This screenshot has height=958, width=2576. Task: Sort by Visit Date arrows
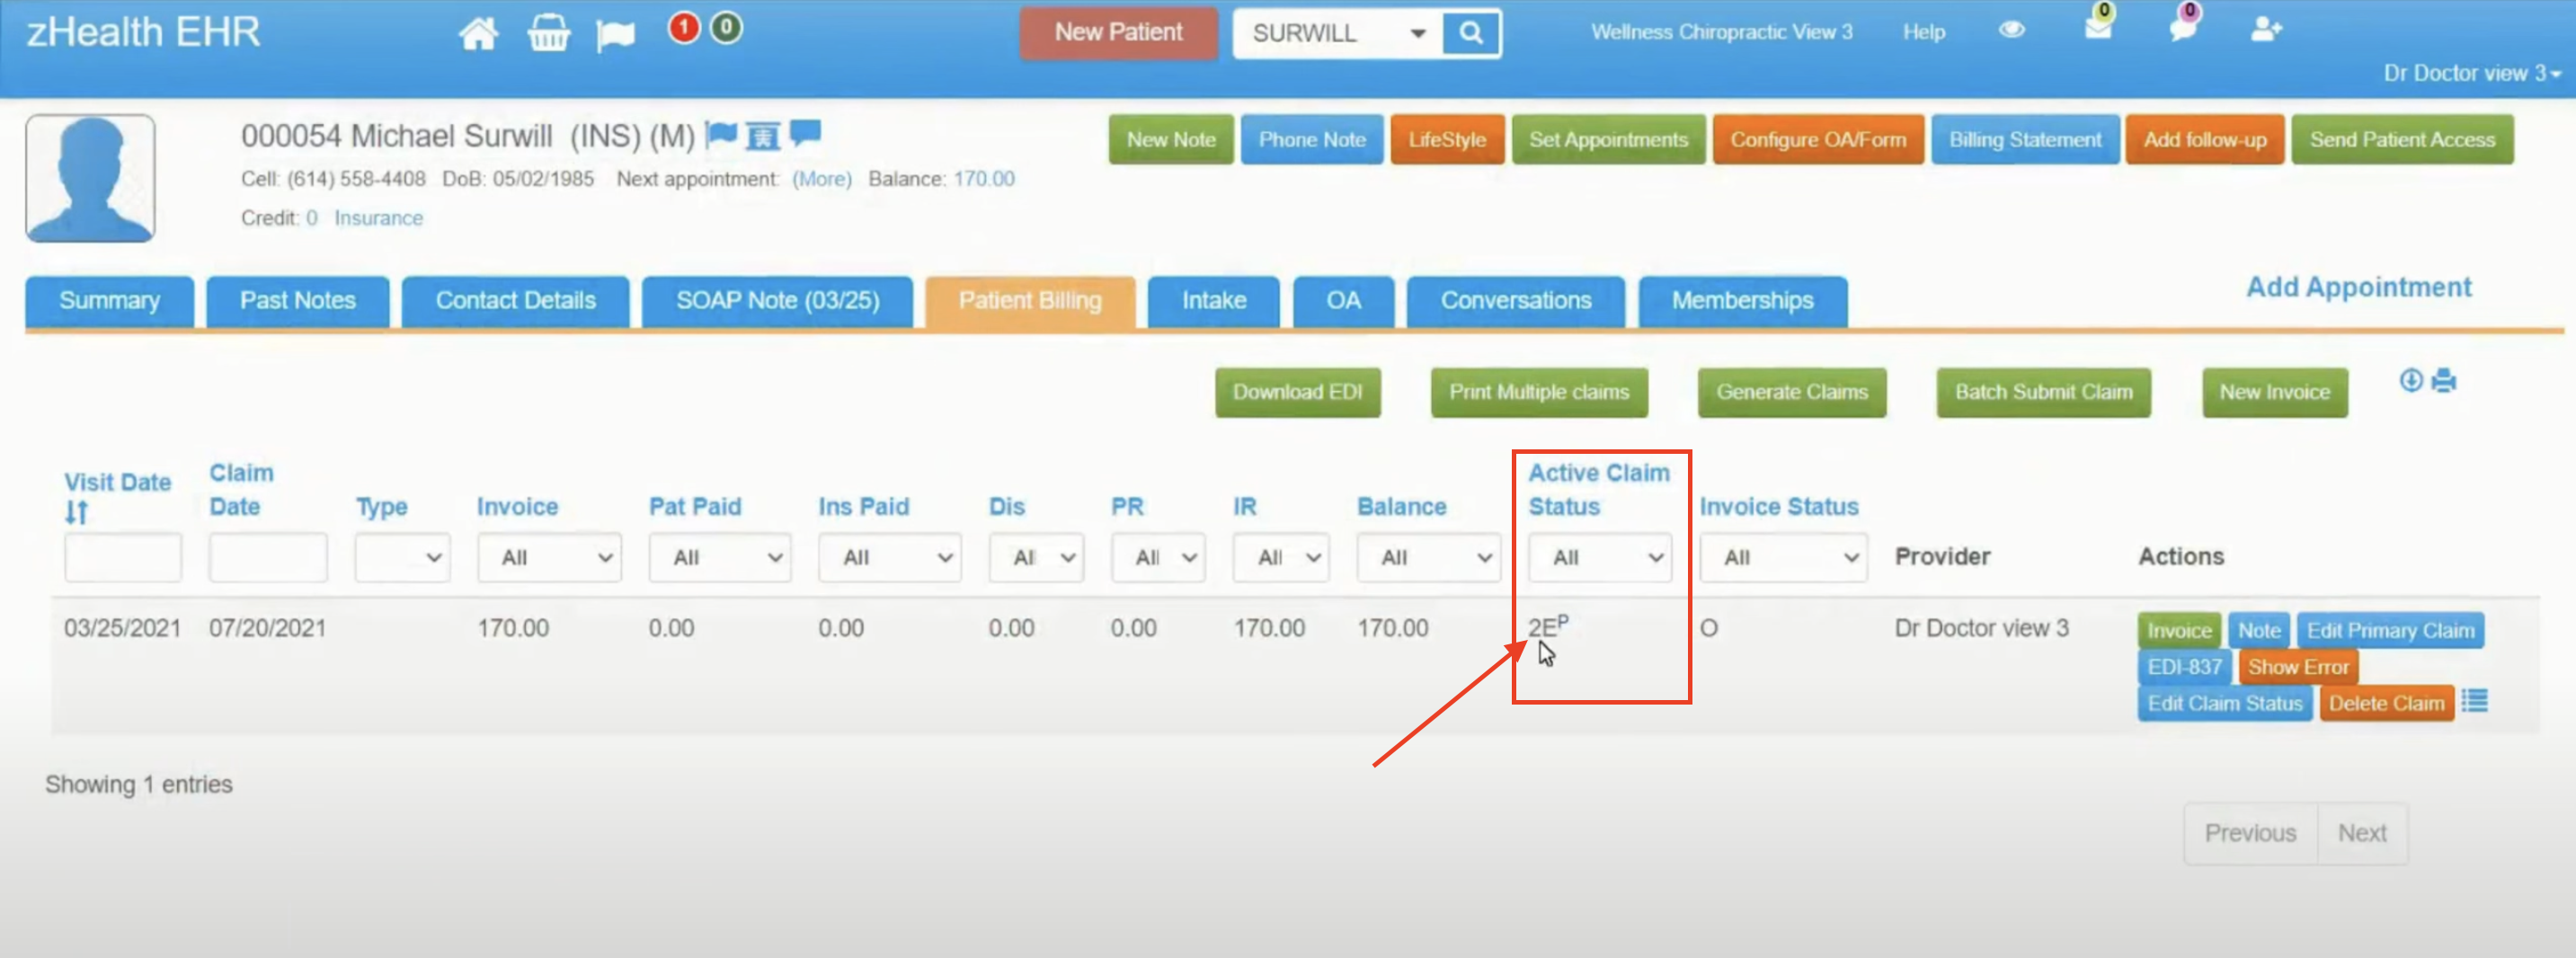pyautogui.click(x=77, y=512)
